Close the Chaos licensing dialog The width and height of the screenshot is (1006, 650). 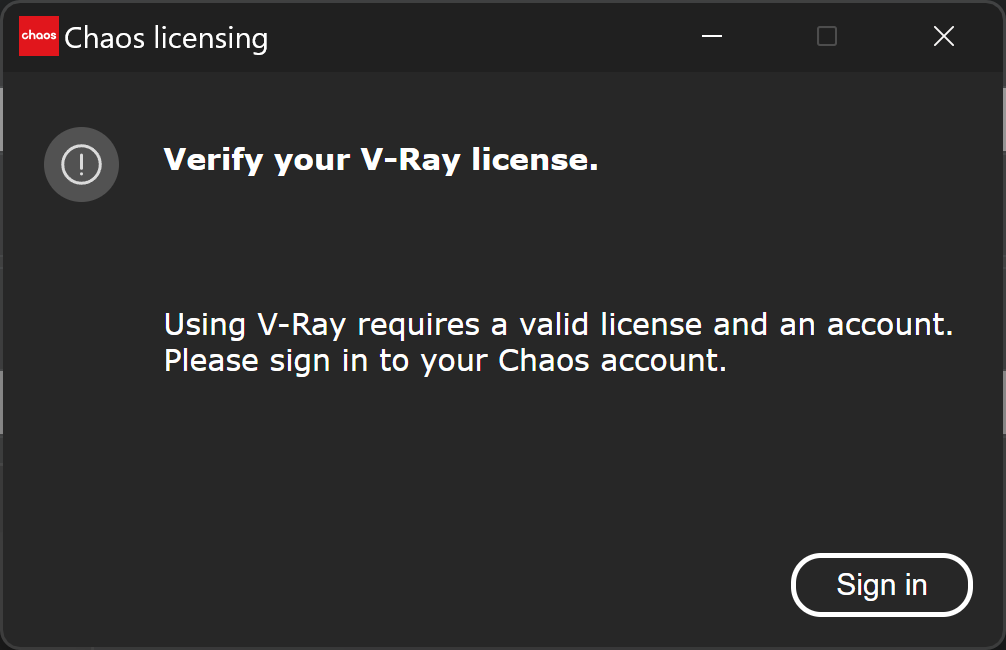(x=944, y=36)
